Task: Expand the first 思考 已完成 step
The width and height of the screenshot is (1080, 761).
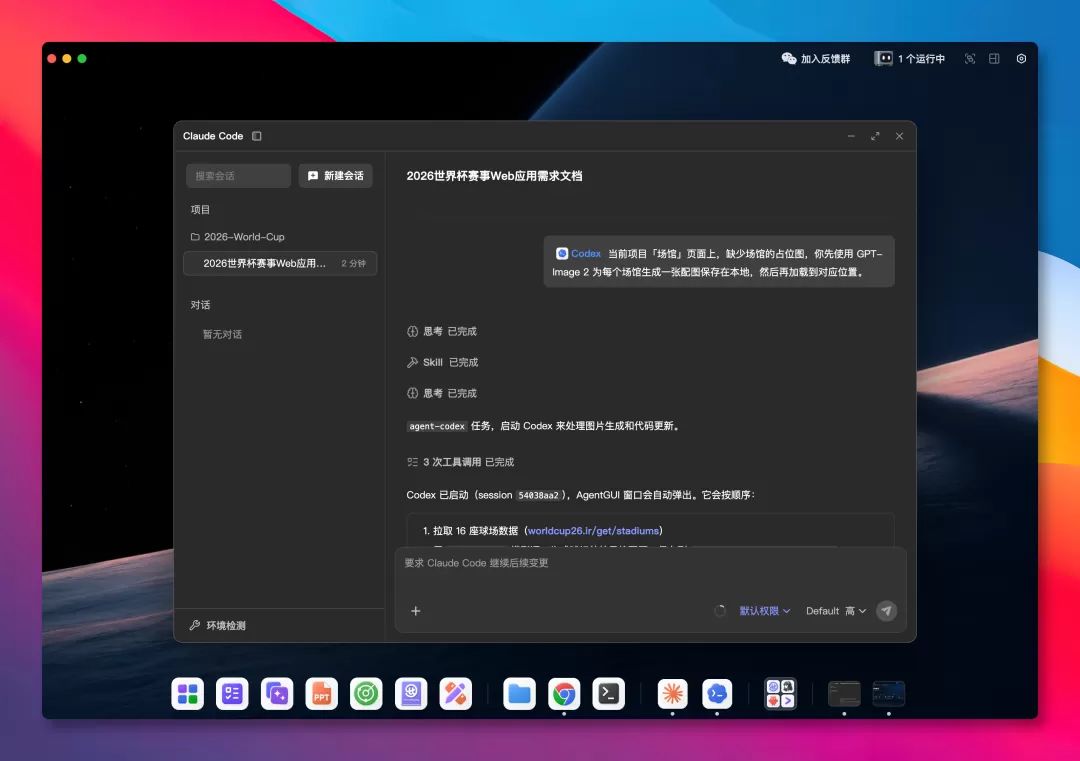Action: point(442,331)
